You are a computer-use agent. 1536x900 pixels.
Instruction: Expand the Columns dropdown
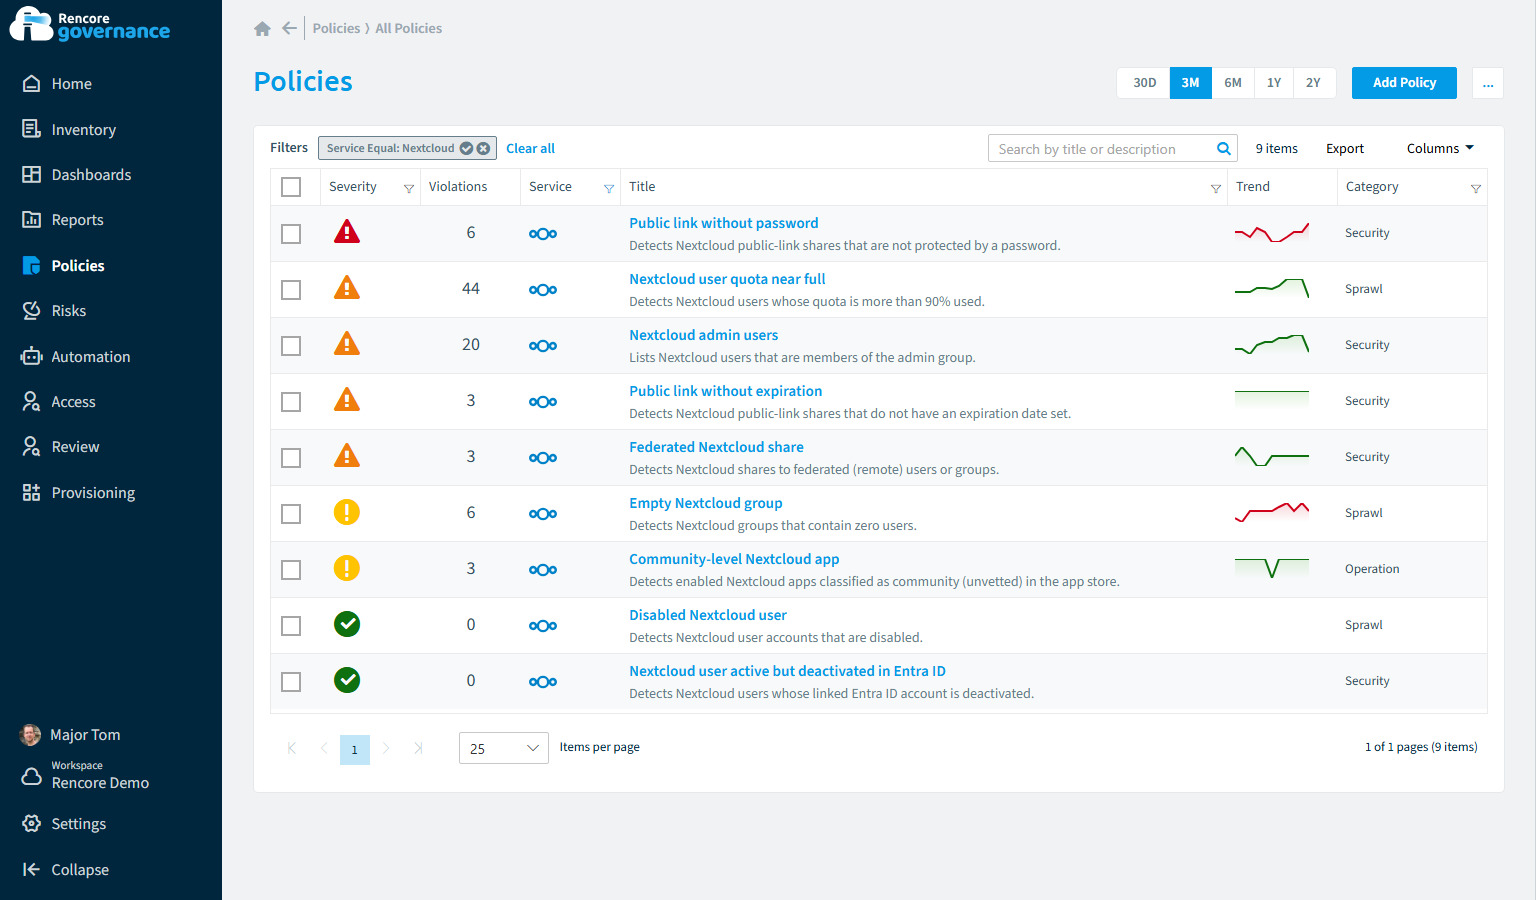point(1440,149)
